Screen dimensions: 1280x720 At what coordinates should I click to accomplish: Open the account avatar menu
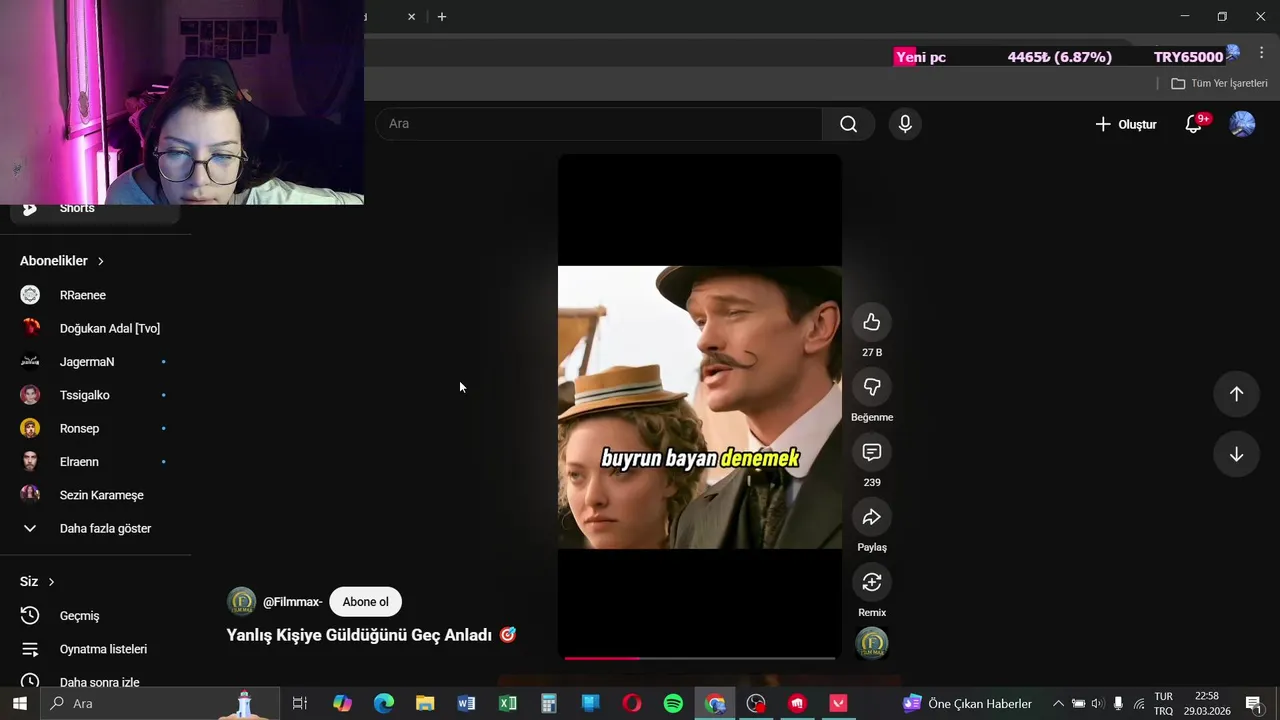1242,124
